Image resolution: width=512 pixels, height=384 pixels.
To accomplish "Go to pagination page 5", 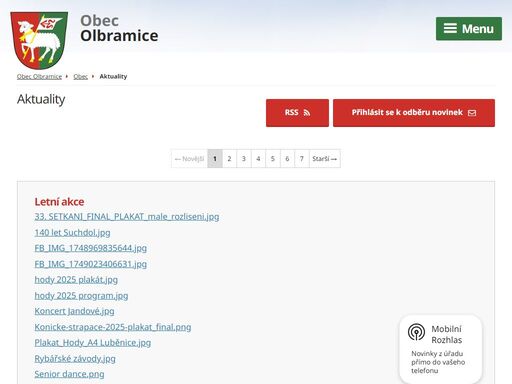I will [273, 159].
